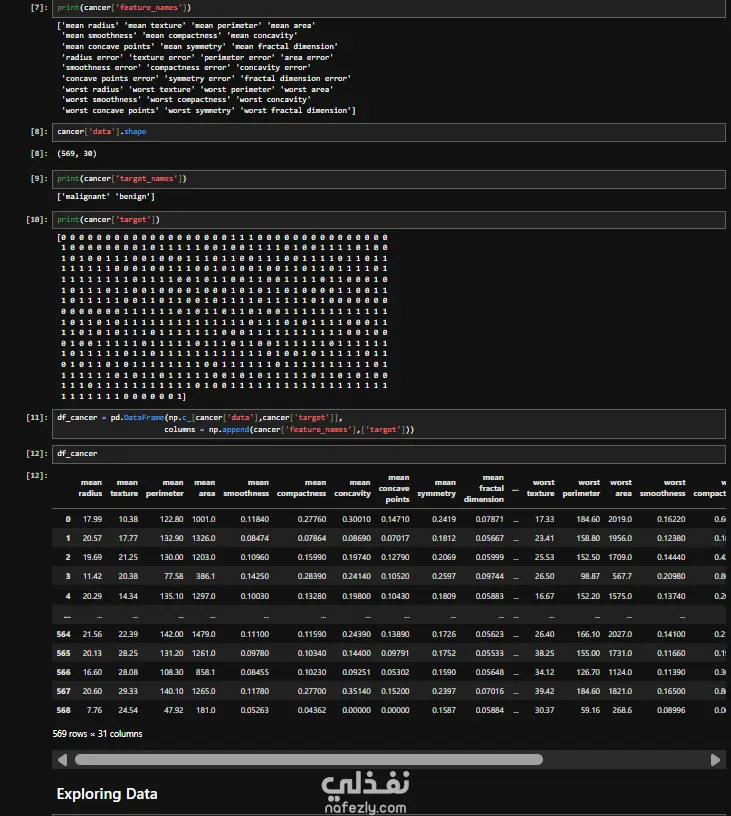Click row index 1 in dataframe

68,538
